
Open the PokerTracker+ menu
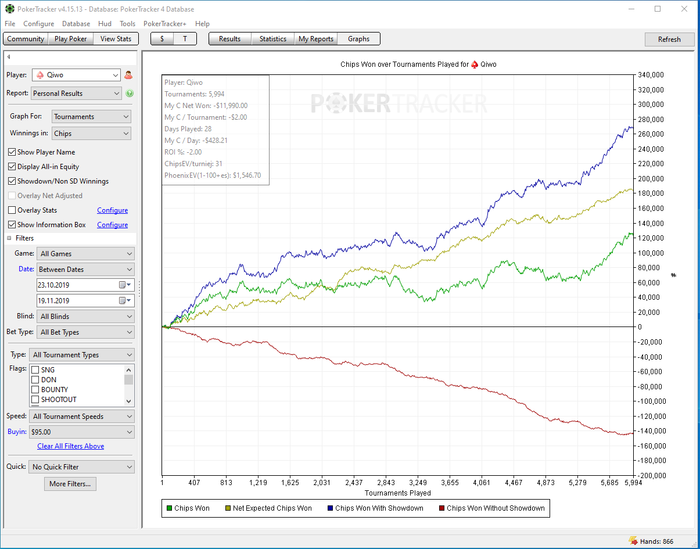coord(165,24)
